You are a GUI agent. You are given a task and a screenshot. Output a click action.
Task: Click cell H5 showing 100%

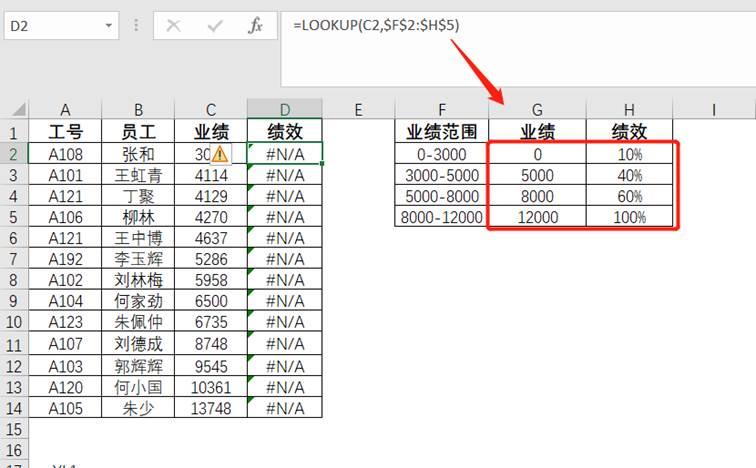coord(629,217)
